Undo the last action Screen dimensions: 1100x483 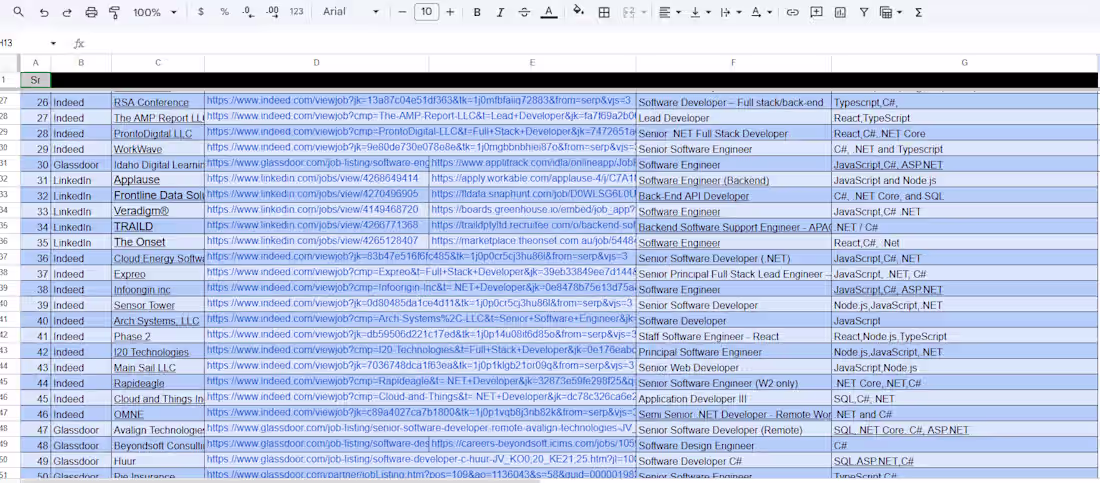44,12
